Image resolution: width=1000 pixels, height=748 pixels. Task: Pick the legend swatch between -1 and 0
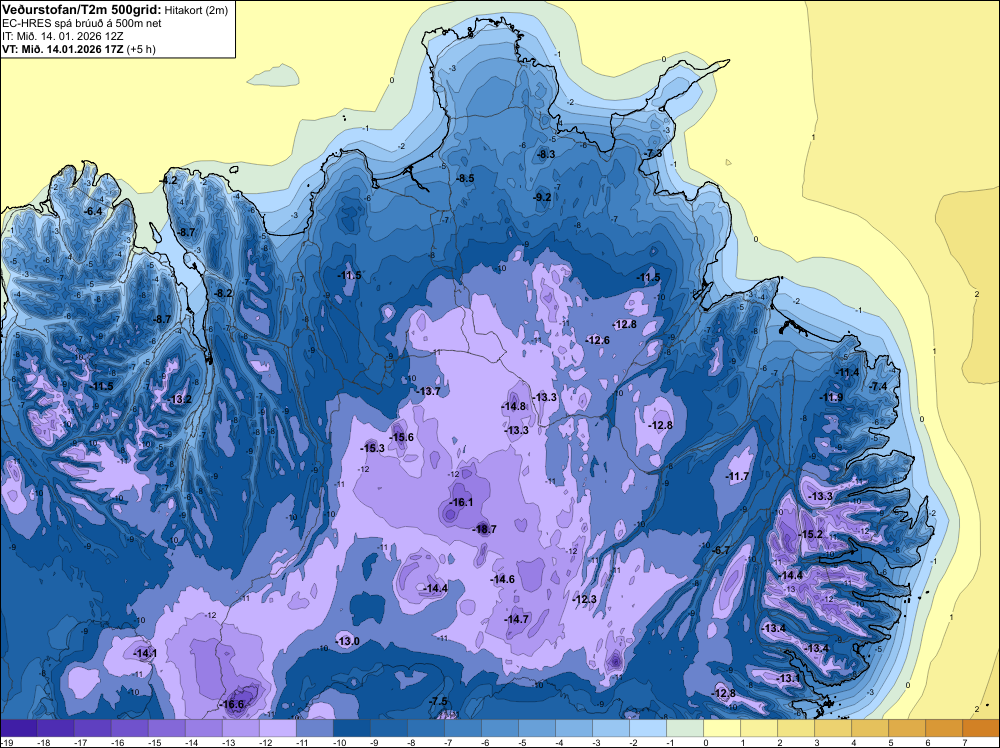coord(685,728)
